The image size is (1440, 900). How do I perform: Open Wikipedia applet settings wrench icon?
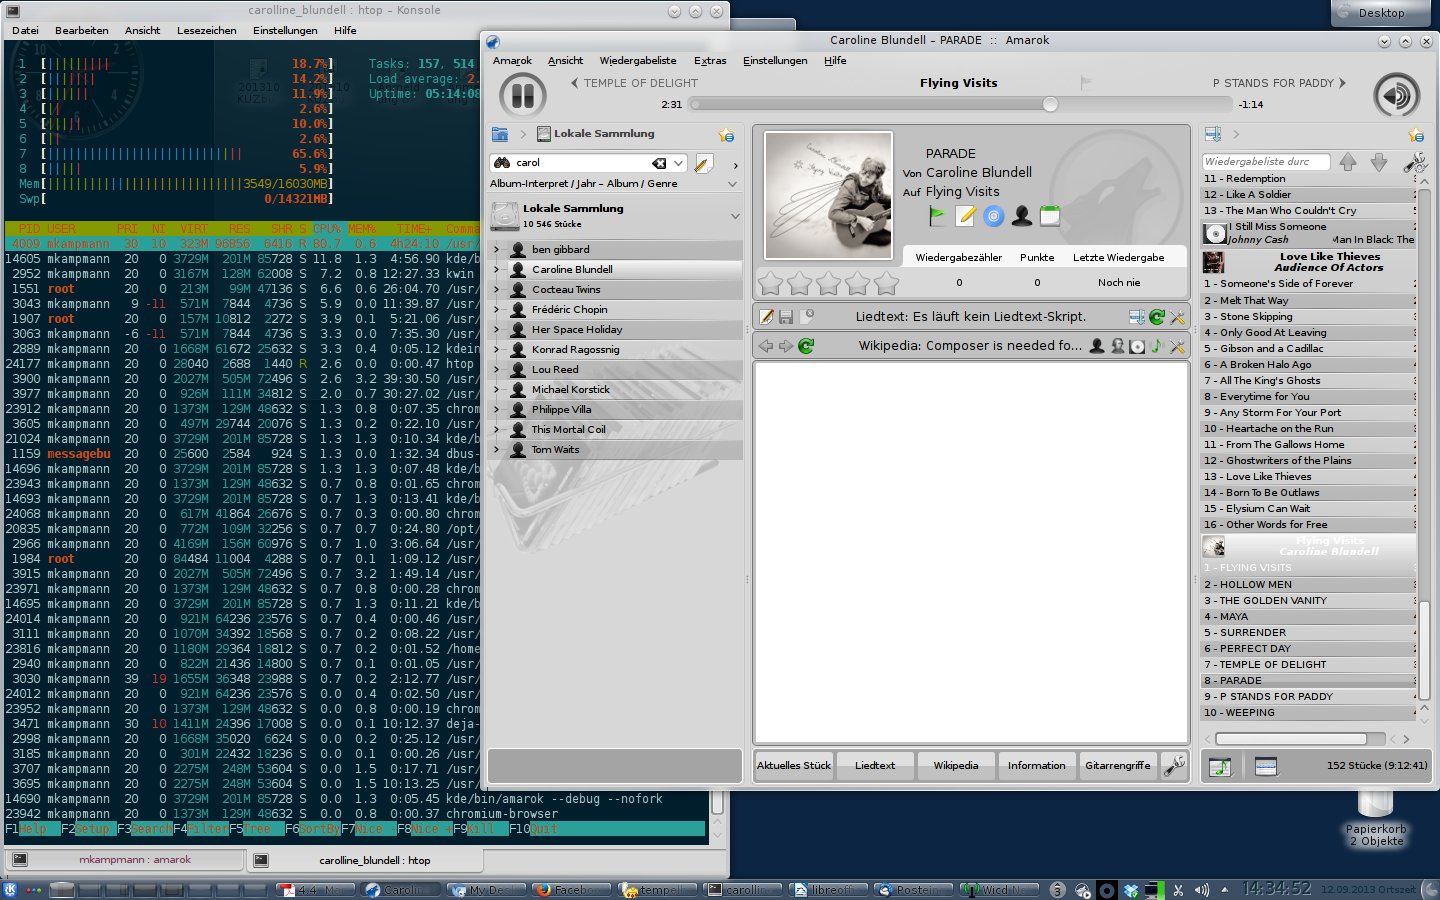(x=1177, y=346)
